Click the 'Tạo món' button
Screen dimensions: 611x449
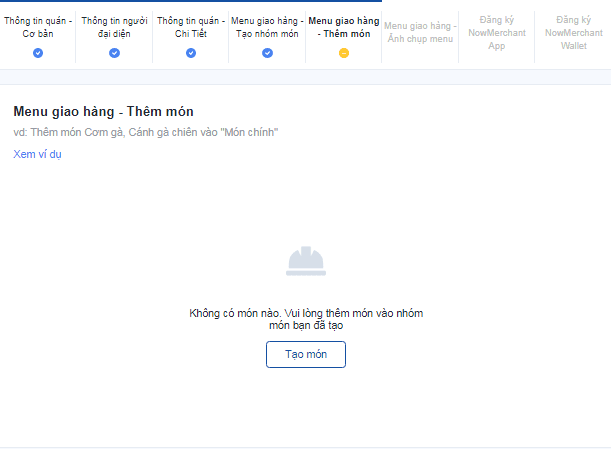[306, 354]
